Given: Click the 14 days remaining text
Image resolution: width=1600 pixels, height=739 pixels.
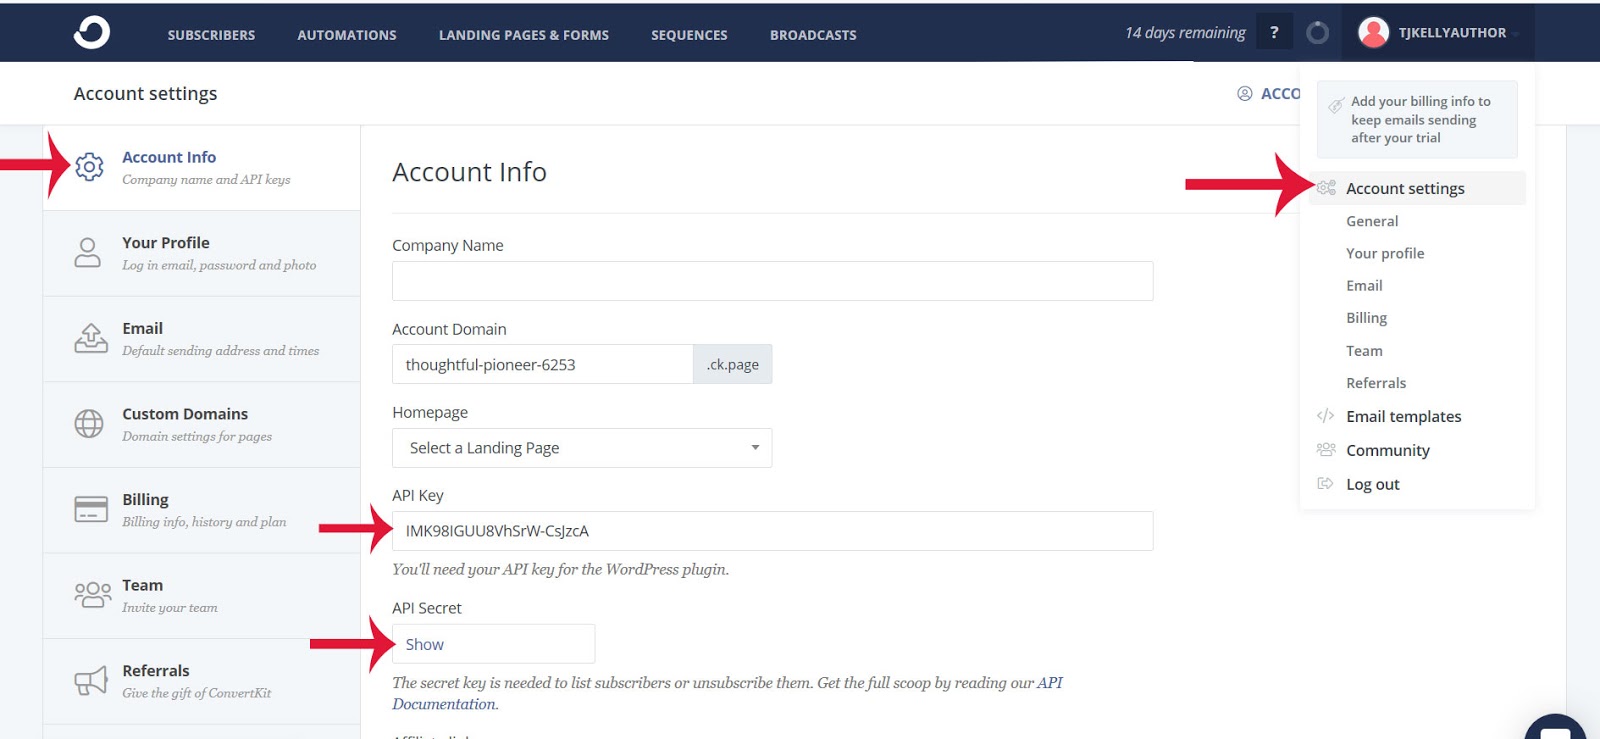Looking at the screenshot, I should [1185, 33].
